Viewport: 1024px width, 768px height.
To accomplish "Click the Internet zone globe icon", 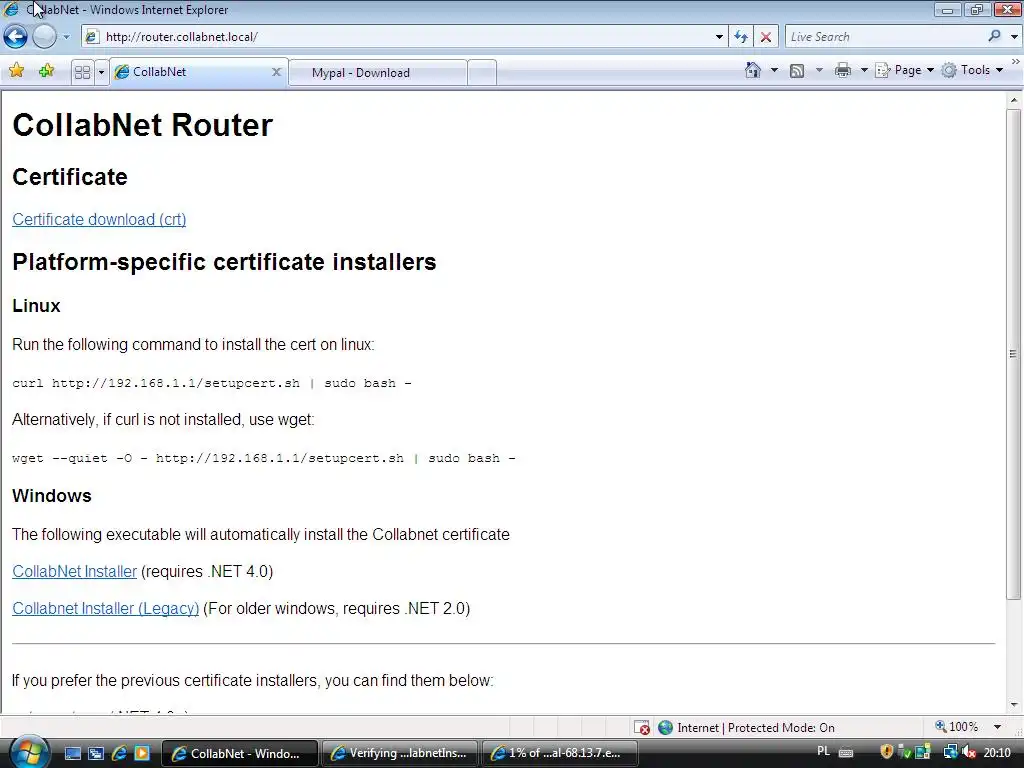I will 665,728.
